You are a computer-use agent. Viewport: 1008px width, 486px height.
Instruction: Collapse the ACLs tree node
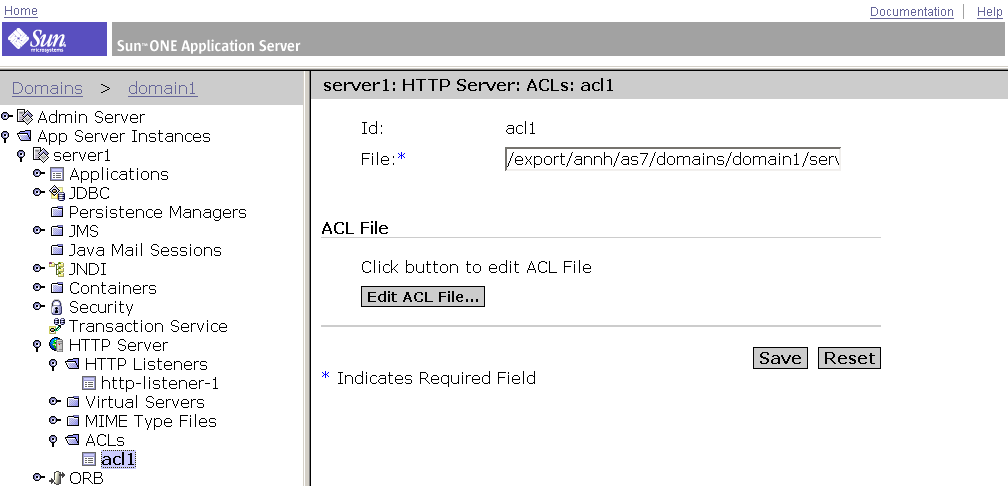tap(53, 440)
